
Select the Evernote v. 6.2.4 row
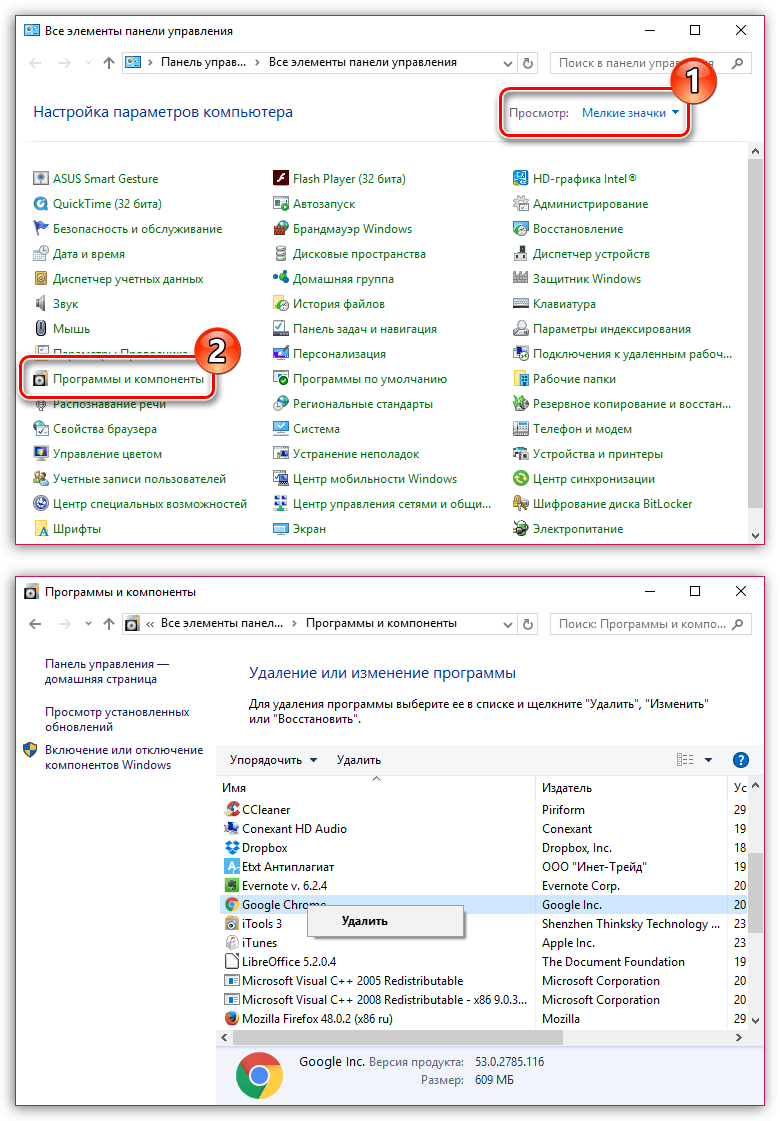point(483,886)
